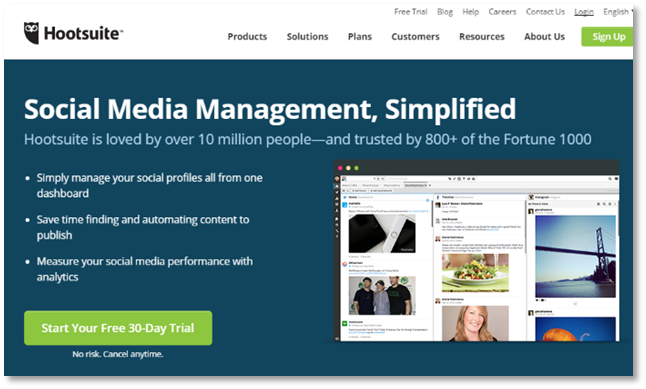
Task: Click the yellow dot in dashboard mockup window
Action: [348, 168]
